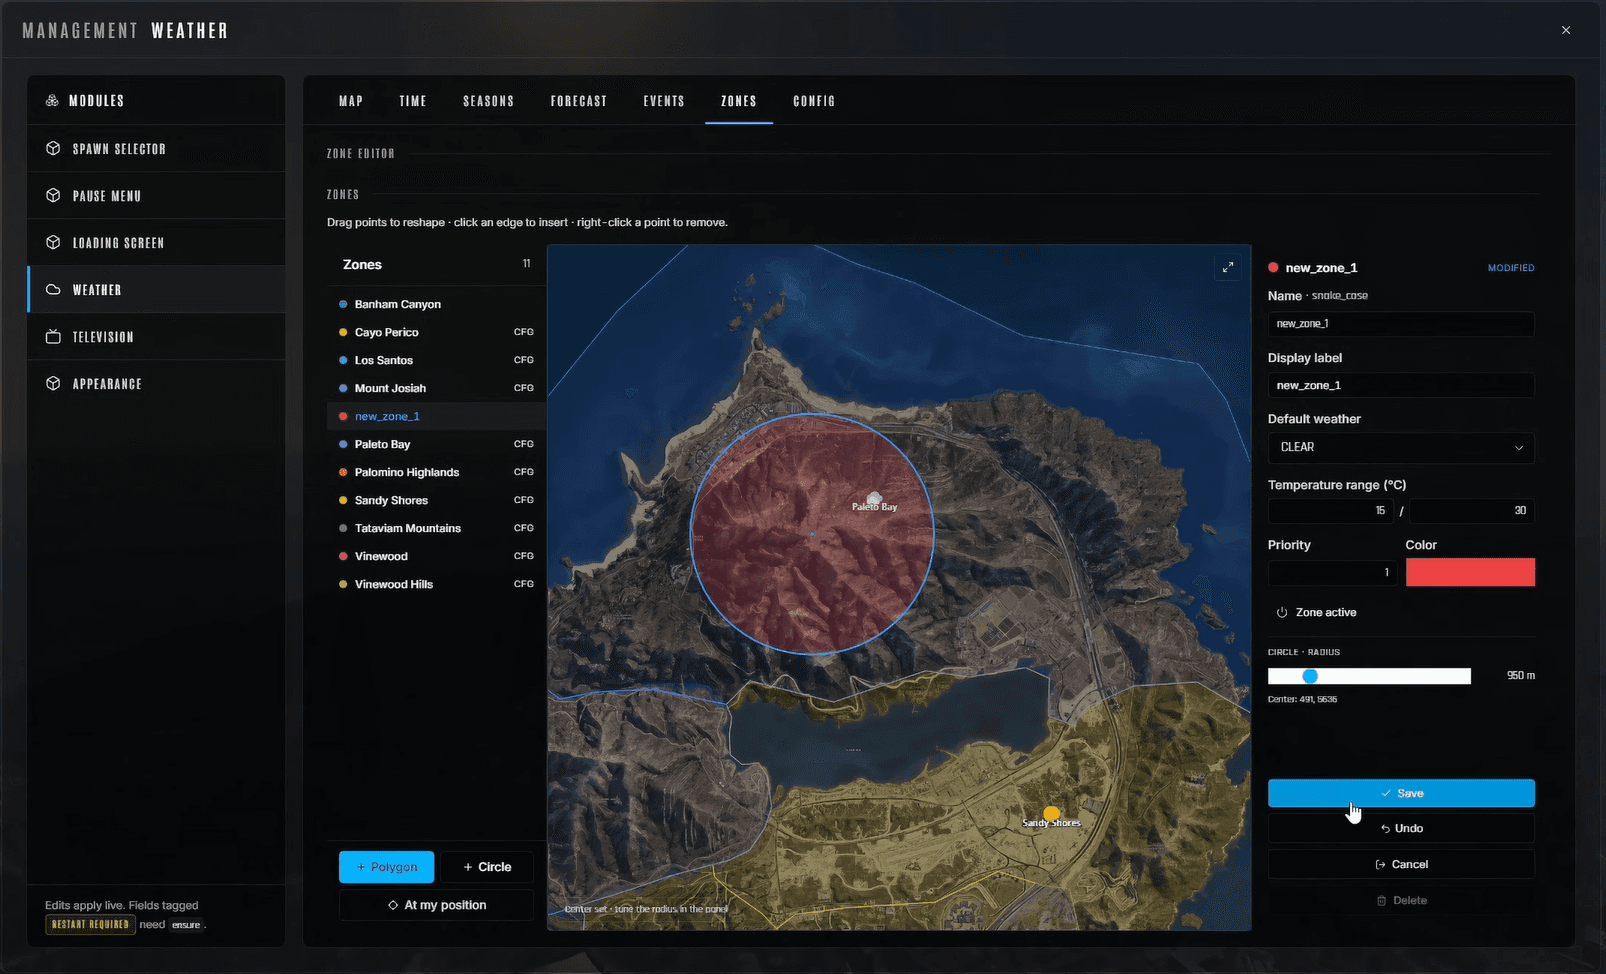Click the Pause Menu box icon
This screenshot has width=1606, height=974.
[x=53, y=195]
